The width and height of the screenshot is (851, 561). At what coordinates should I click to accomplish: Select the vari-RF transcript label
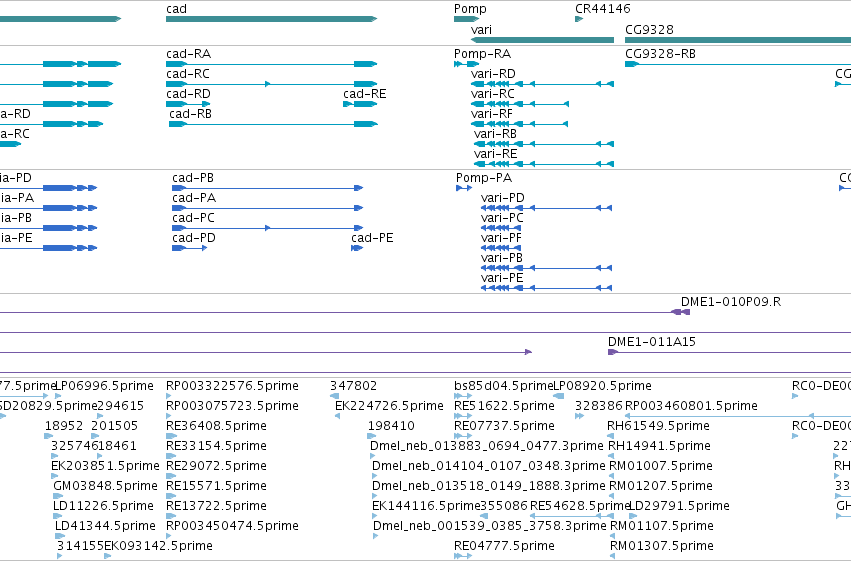tap(492, 114)
